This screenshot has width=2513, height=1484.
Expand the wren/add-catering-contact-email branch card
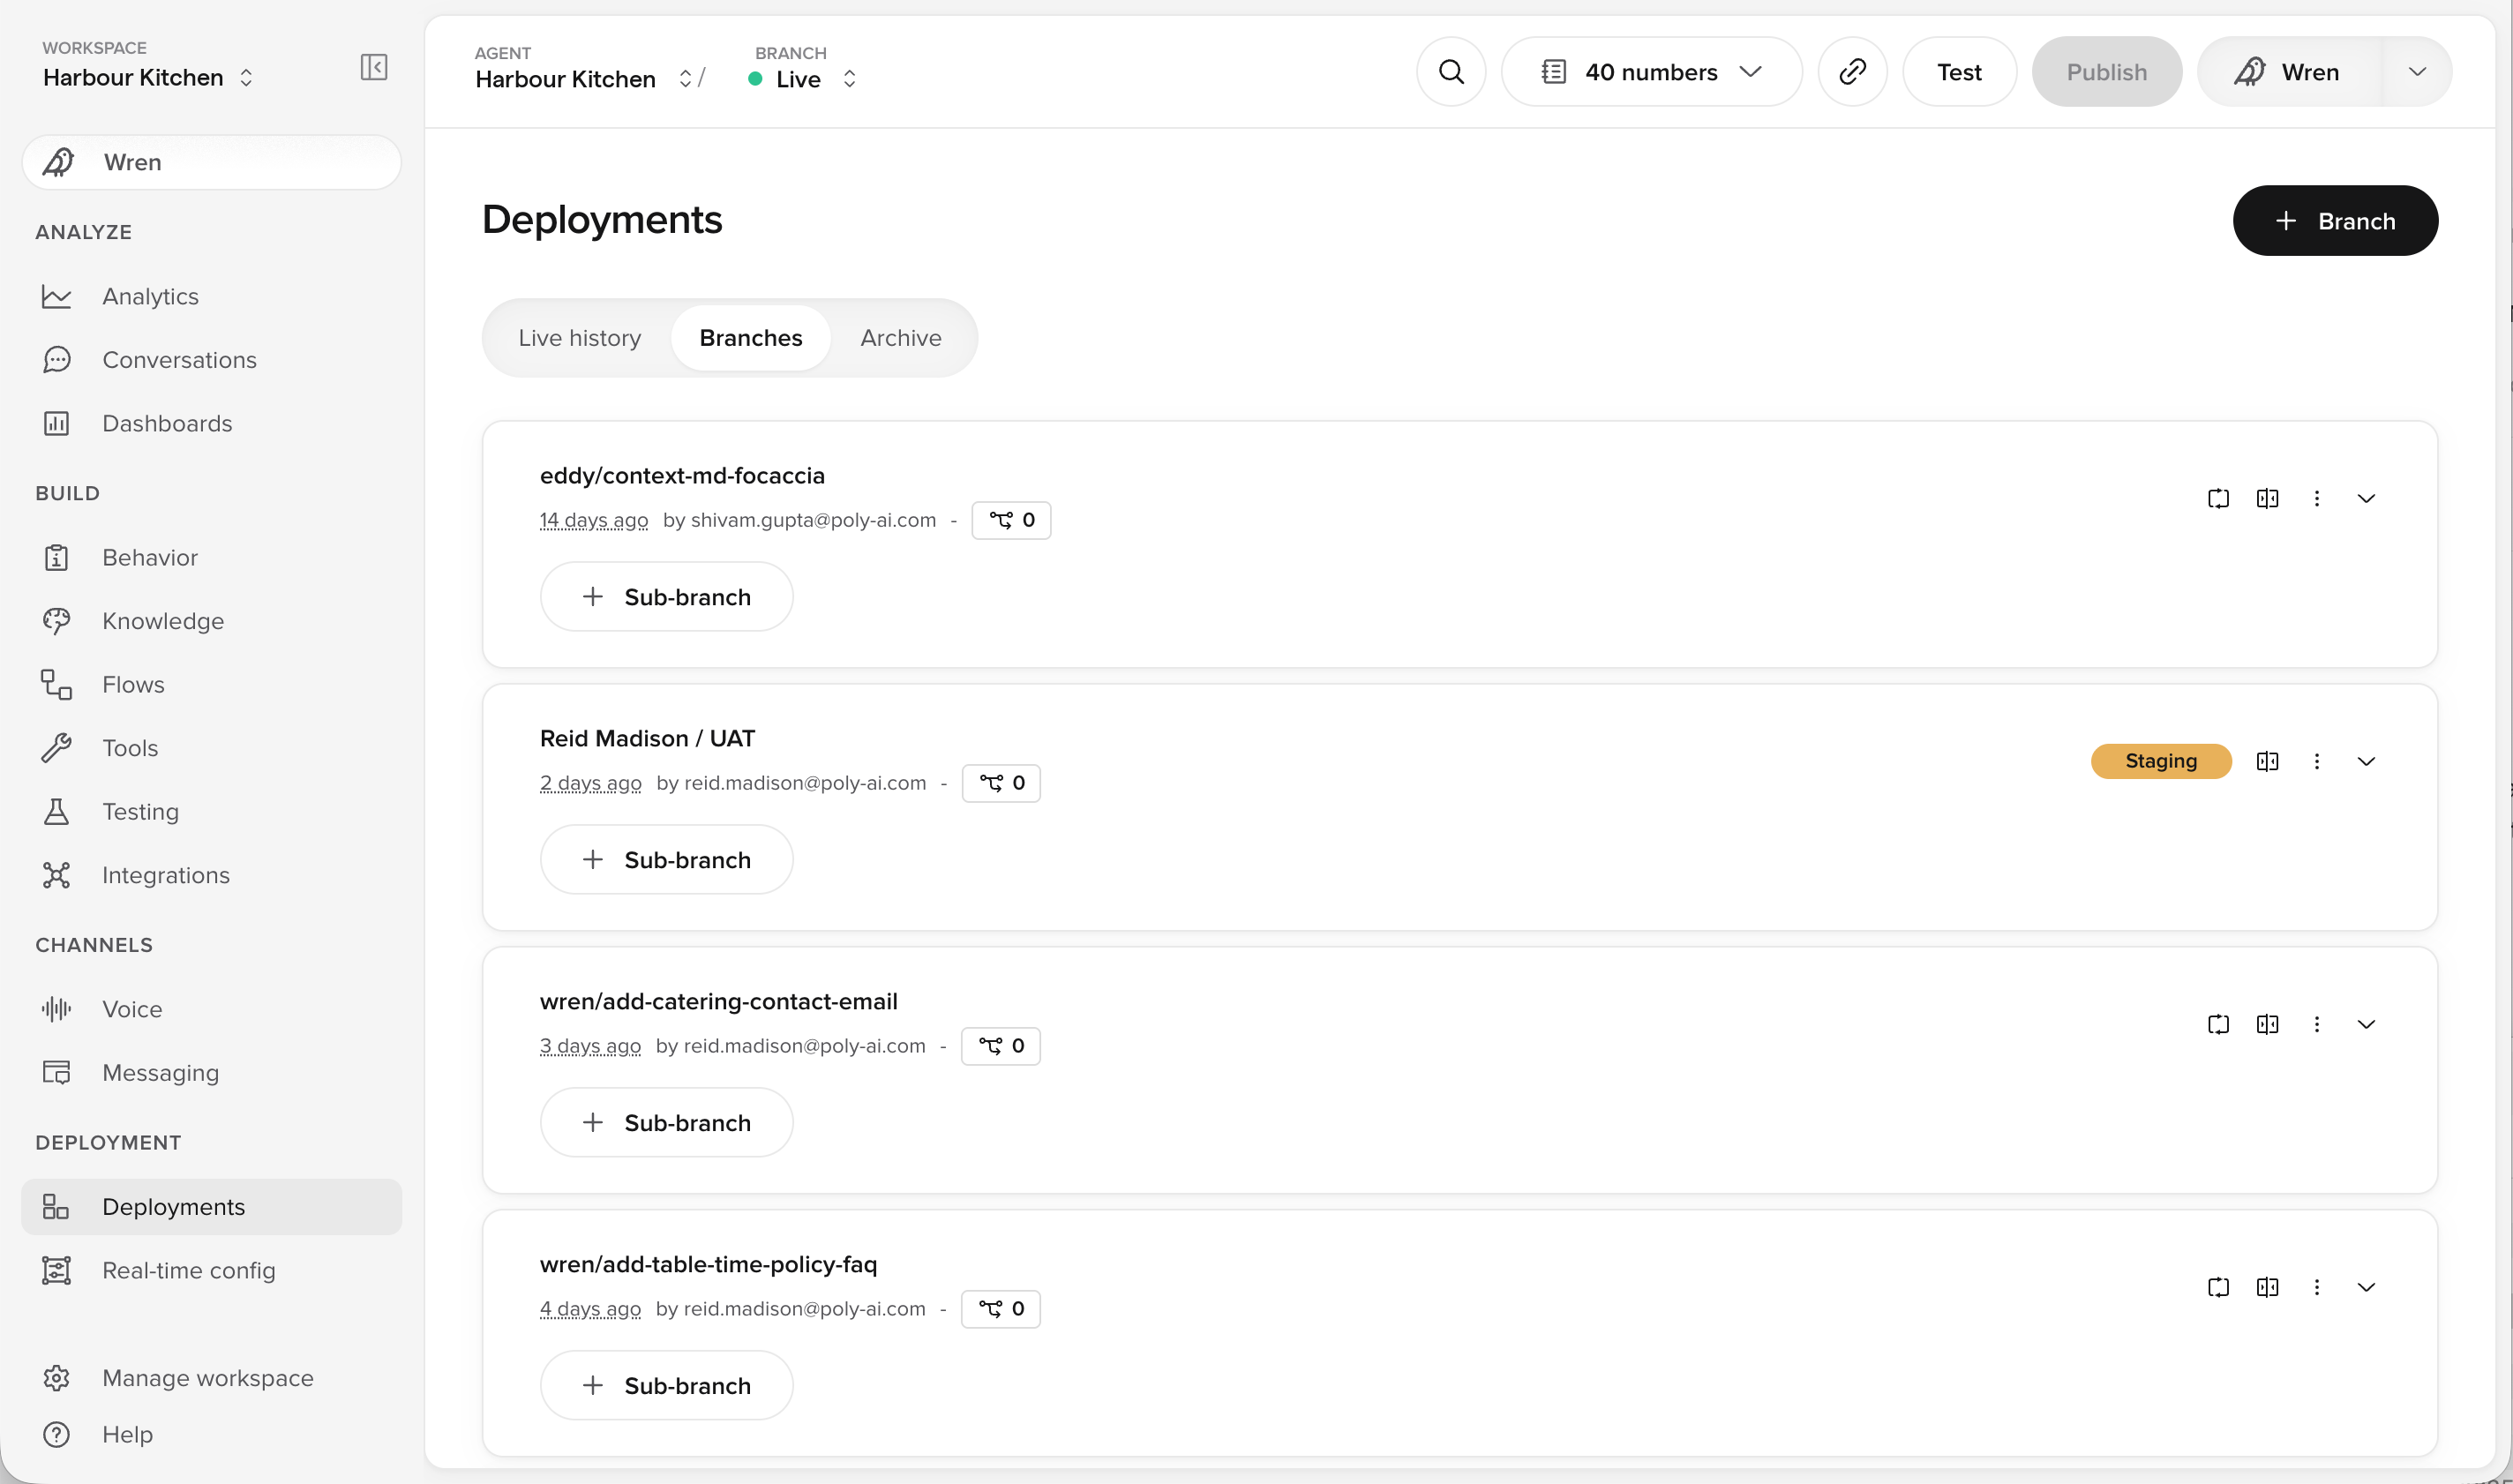tap(2365, 1024)
